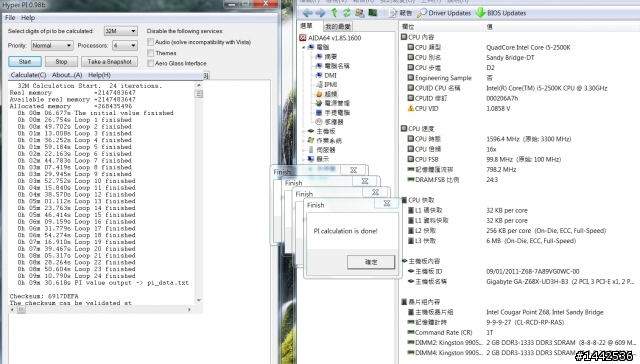Viewport: 640px width, 364px height.
Task: Start the pi calculation in Hyper PI
Action: (x=25, y=62)
